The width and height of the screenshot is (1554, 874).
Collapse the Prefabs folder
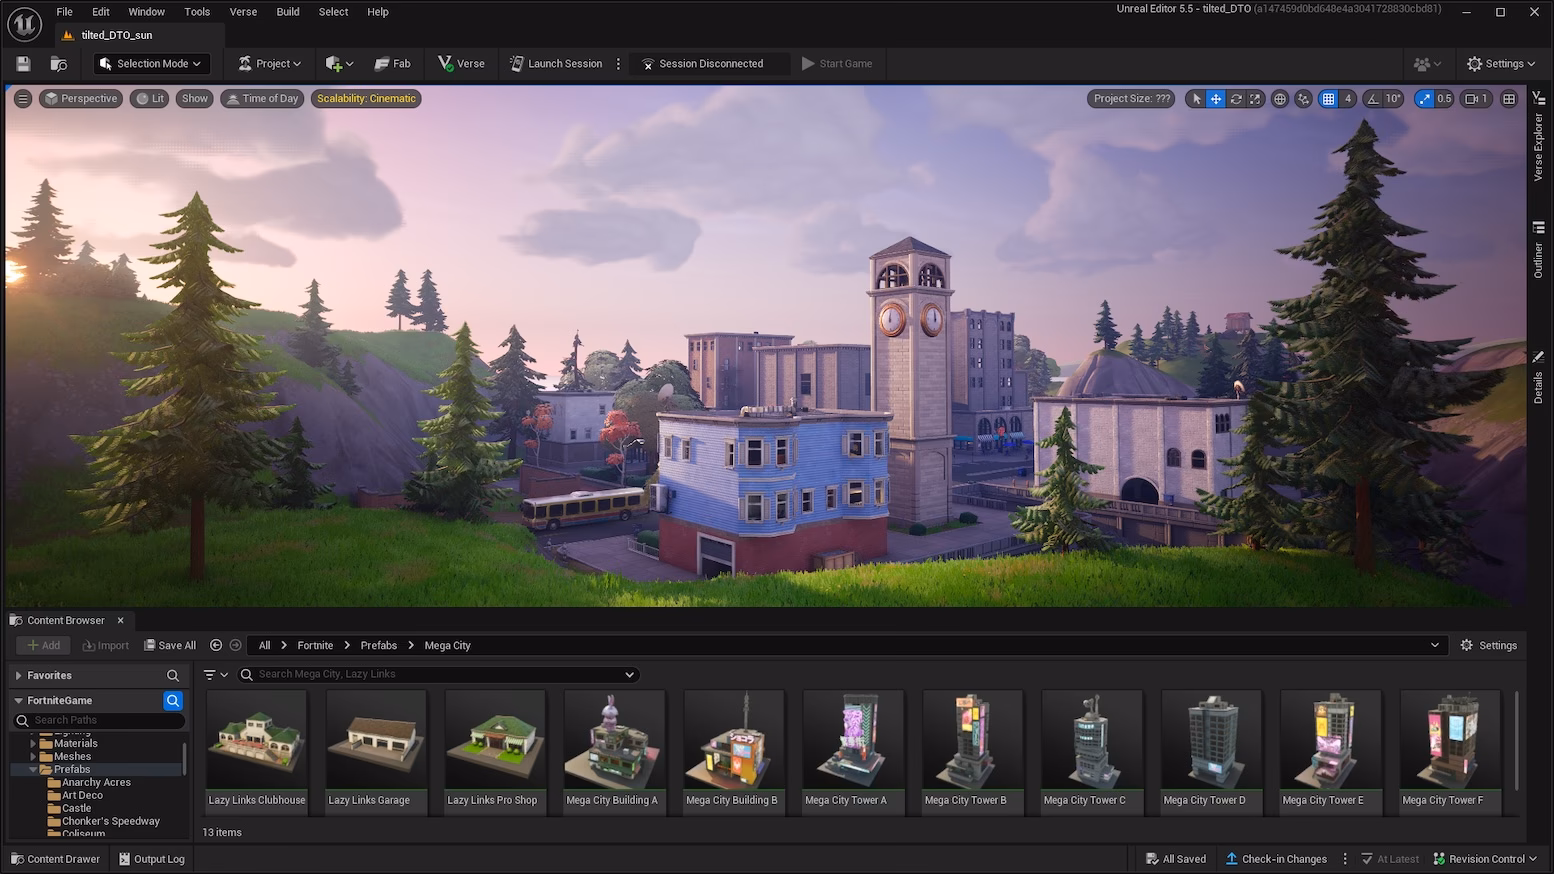(33, 770)
